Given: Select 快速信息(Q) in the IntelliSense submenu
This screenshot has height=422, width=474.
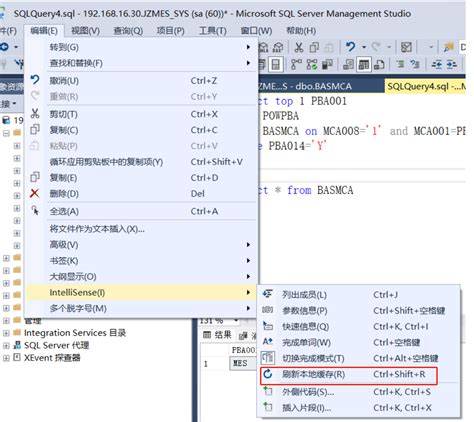Looking at the screenshot, I should click(359, 327).
